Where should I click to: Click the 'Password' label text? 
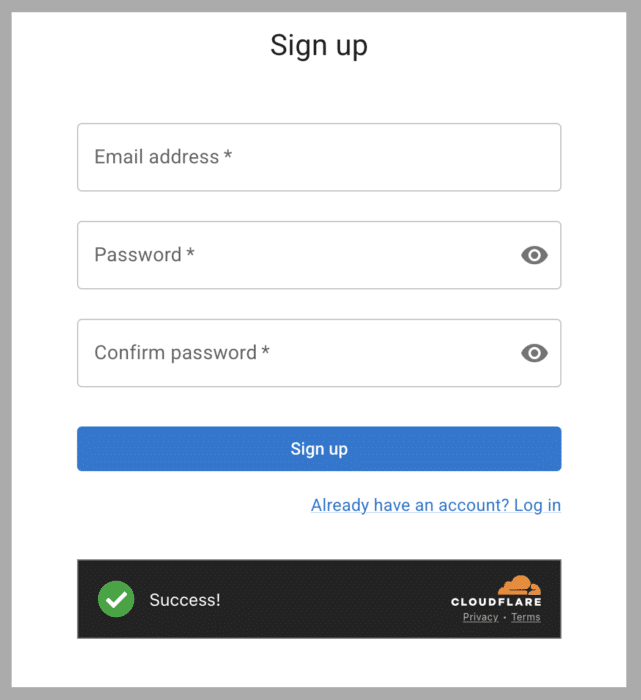pyautogui.click(x=137, y=255)
